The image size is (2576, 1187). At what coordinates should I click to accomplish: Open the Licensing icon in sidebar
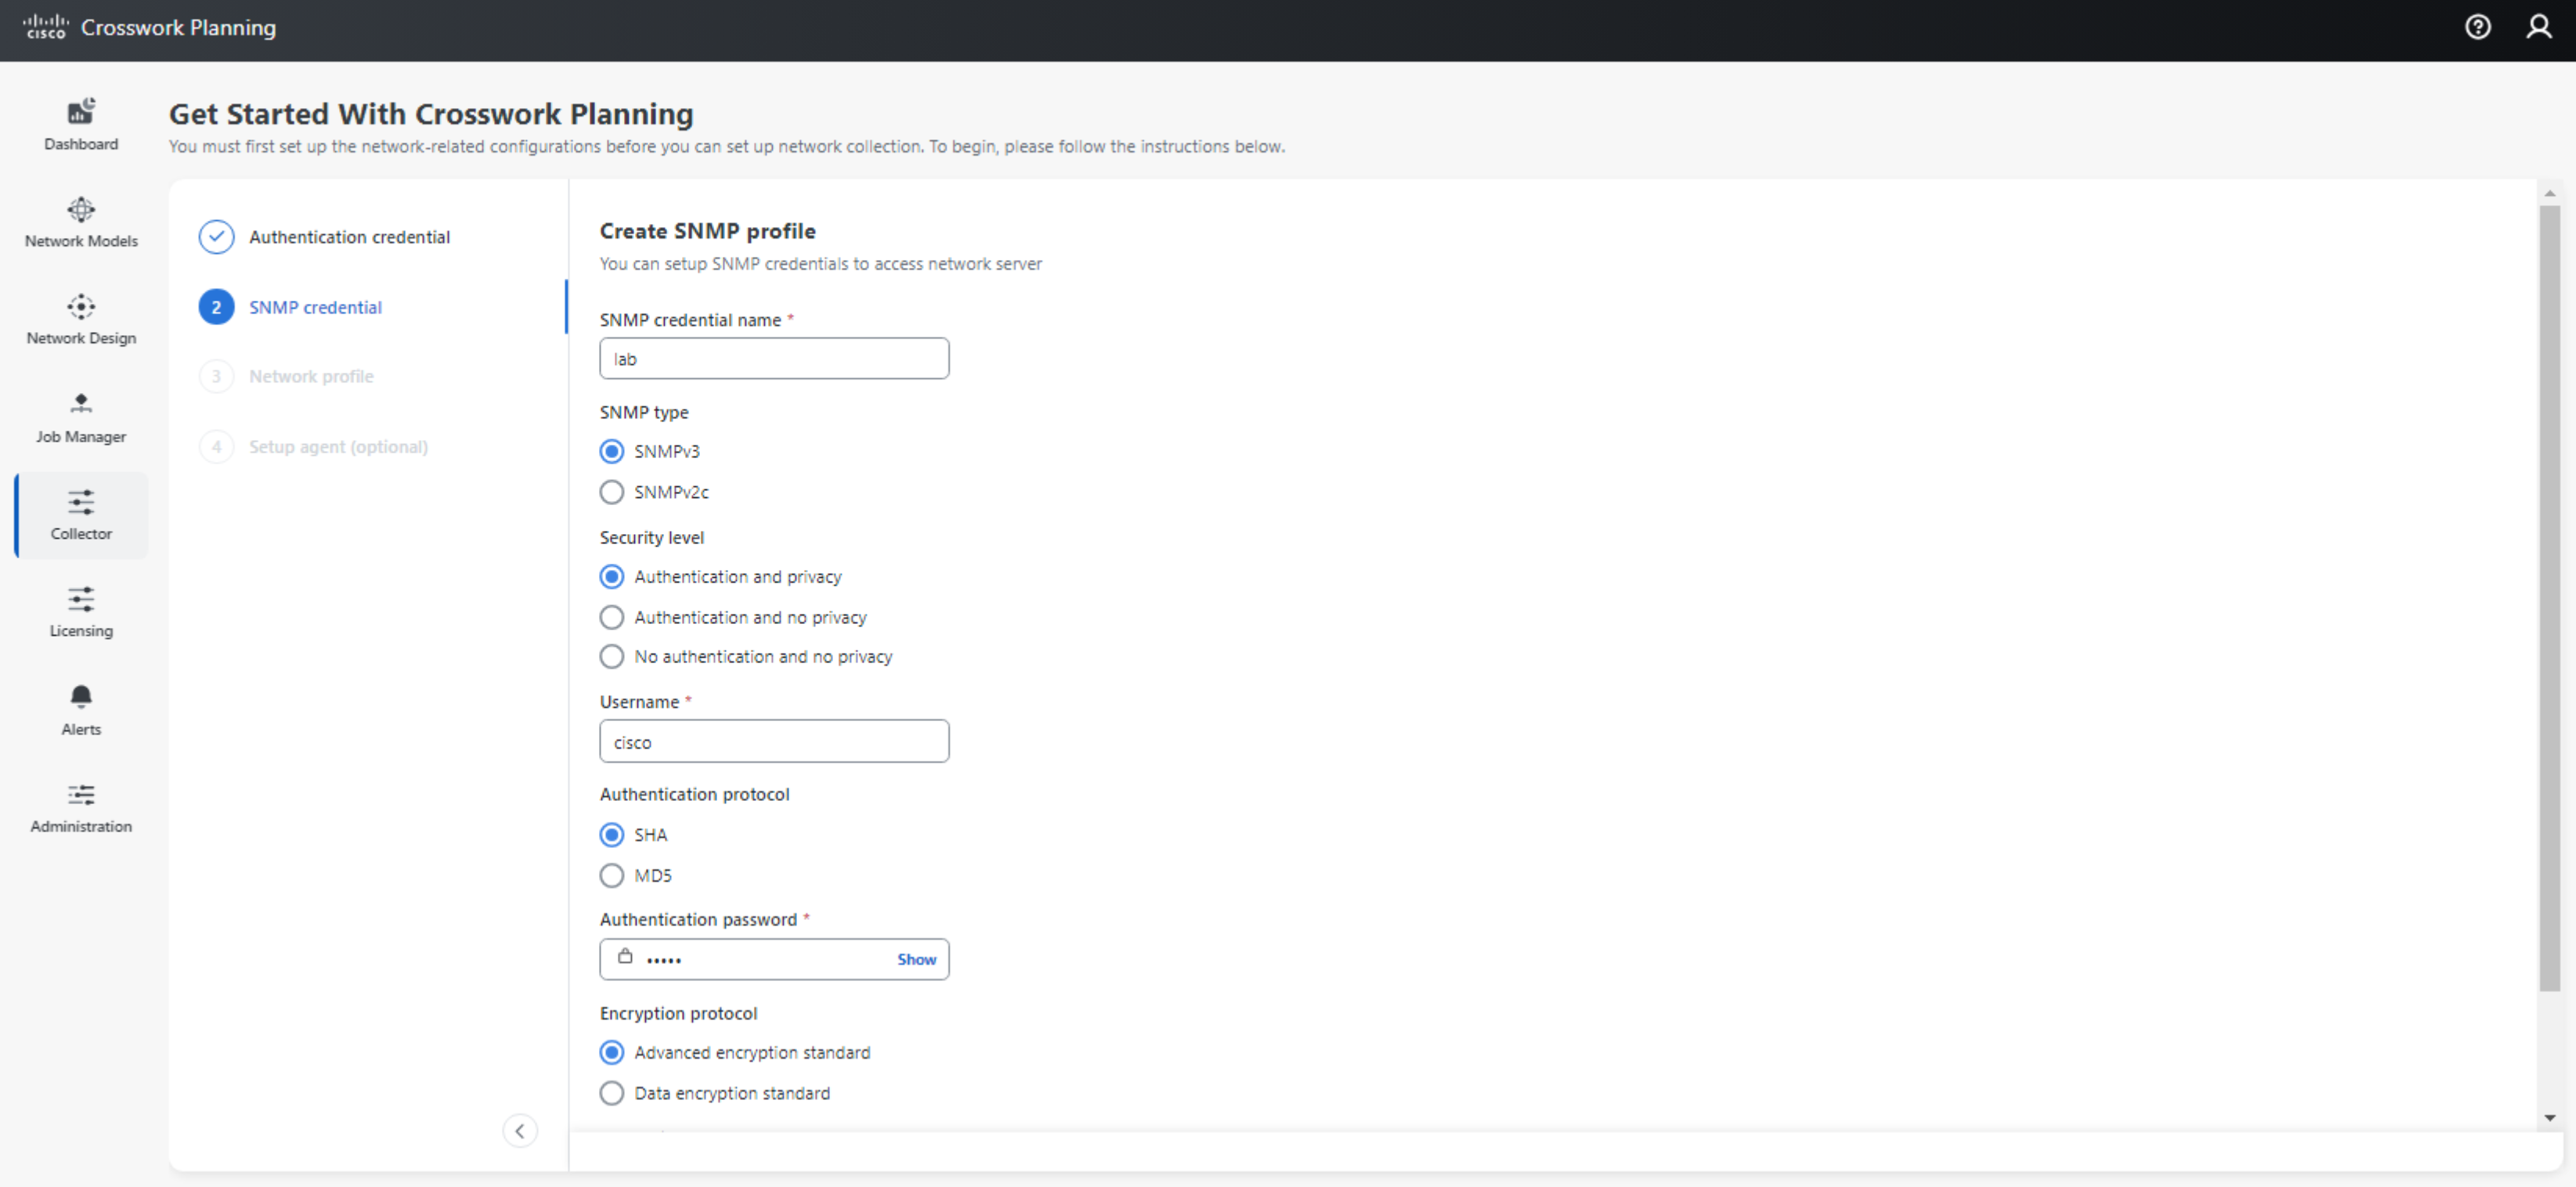pos(81,599)
